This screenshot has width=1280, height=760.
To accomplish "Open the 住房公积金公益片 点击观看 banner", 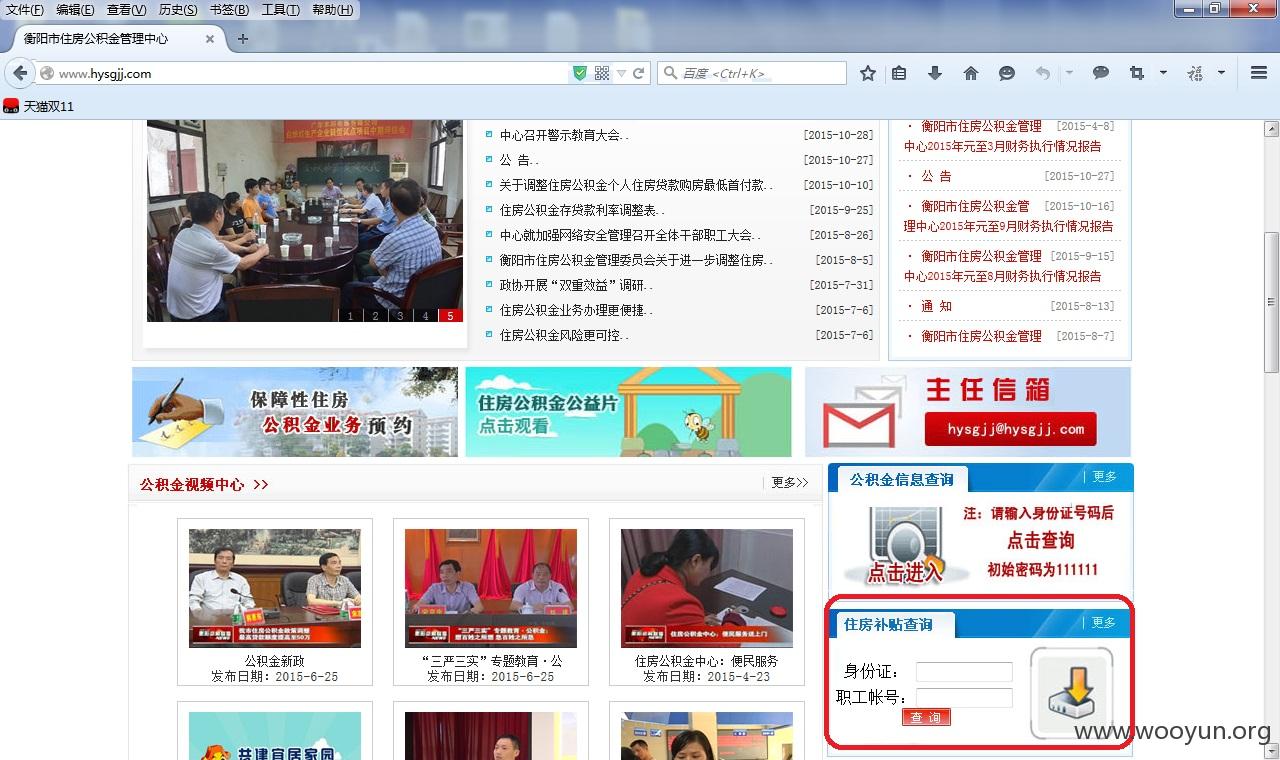I will click(628, 412).
